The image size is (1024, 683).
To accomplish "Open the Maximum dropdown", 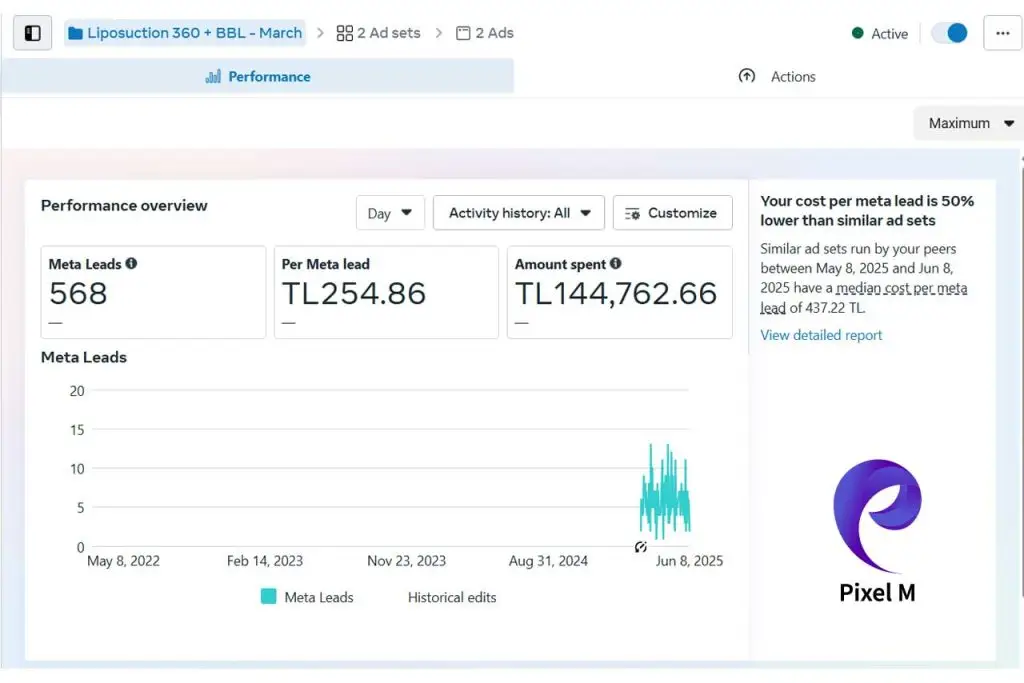I will (x=966, y=123).
